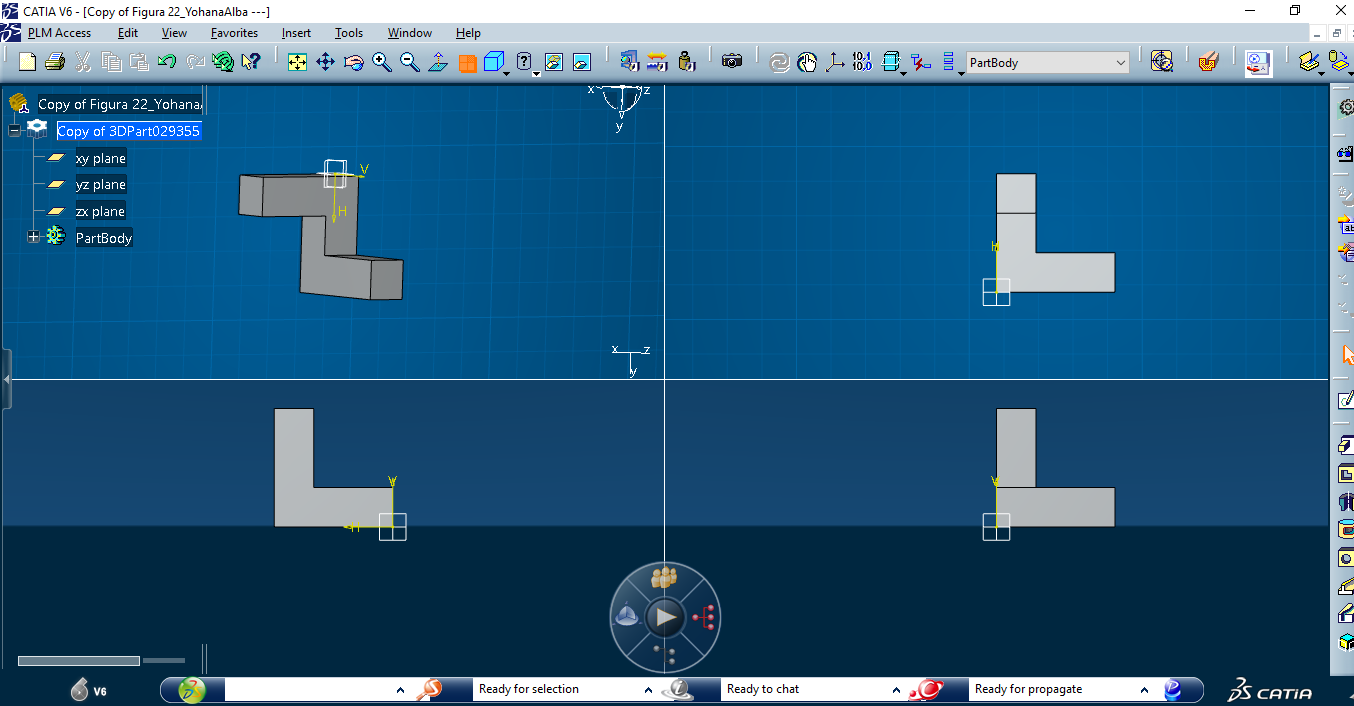Image resolution: width=1354 pixels, height=706 pixels.
Task: Activate the Pan view tool
Action: coord(325,62)
